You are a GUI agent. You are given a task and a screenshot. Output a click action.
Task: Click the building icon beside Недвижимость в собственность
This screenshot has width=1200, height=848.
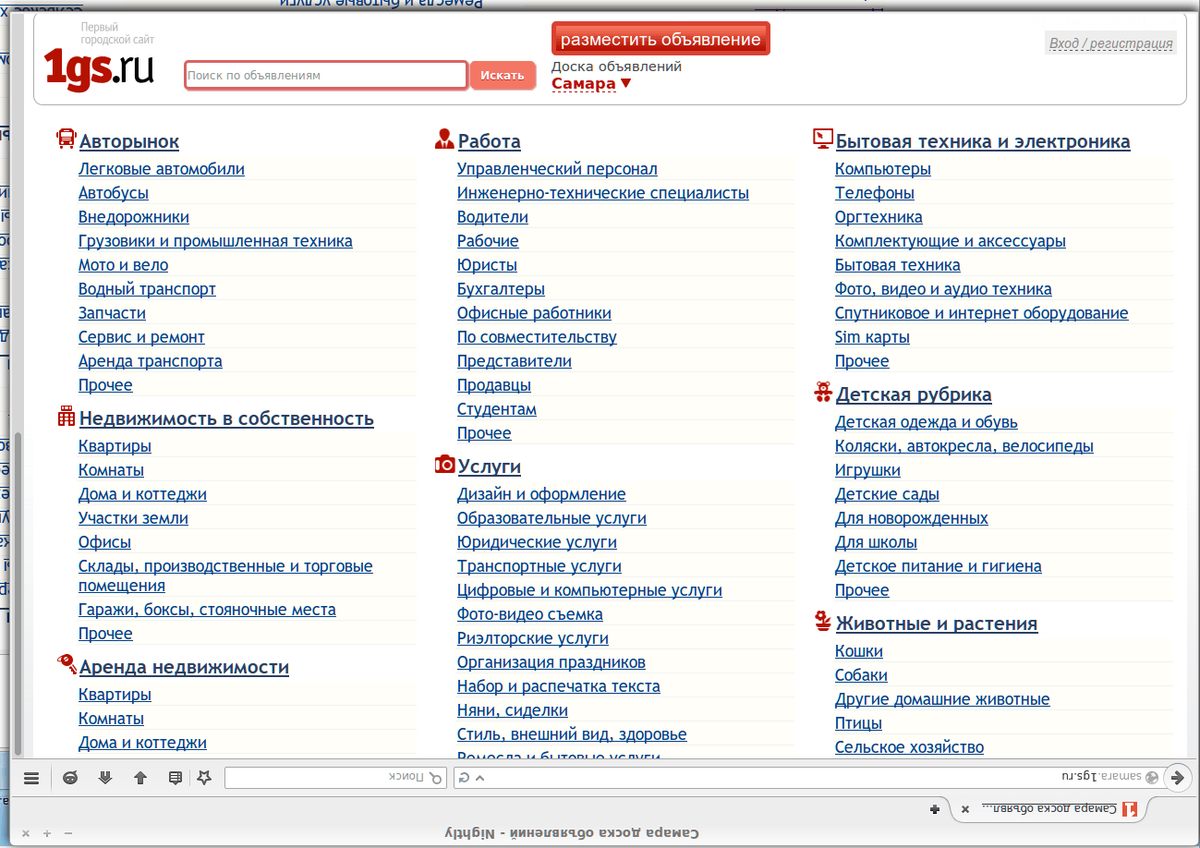[66, 416]
